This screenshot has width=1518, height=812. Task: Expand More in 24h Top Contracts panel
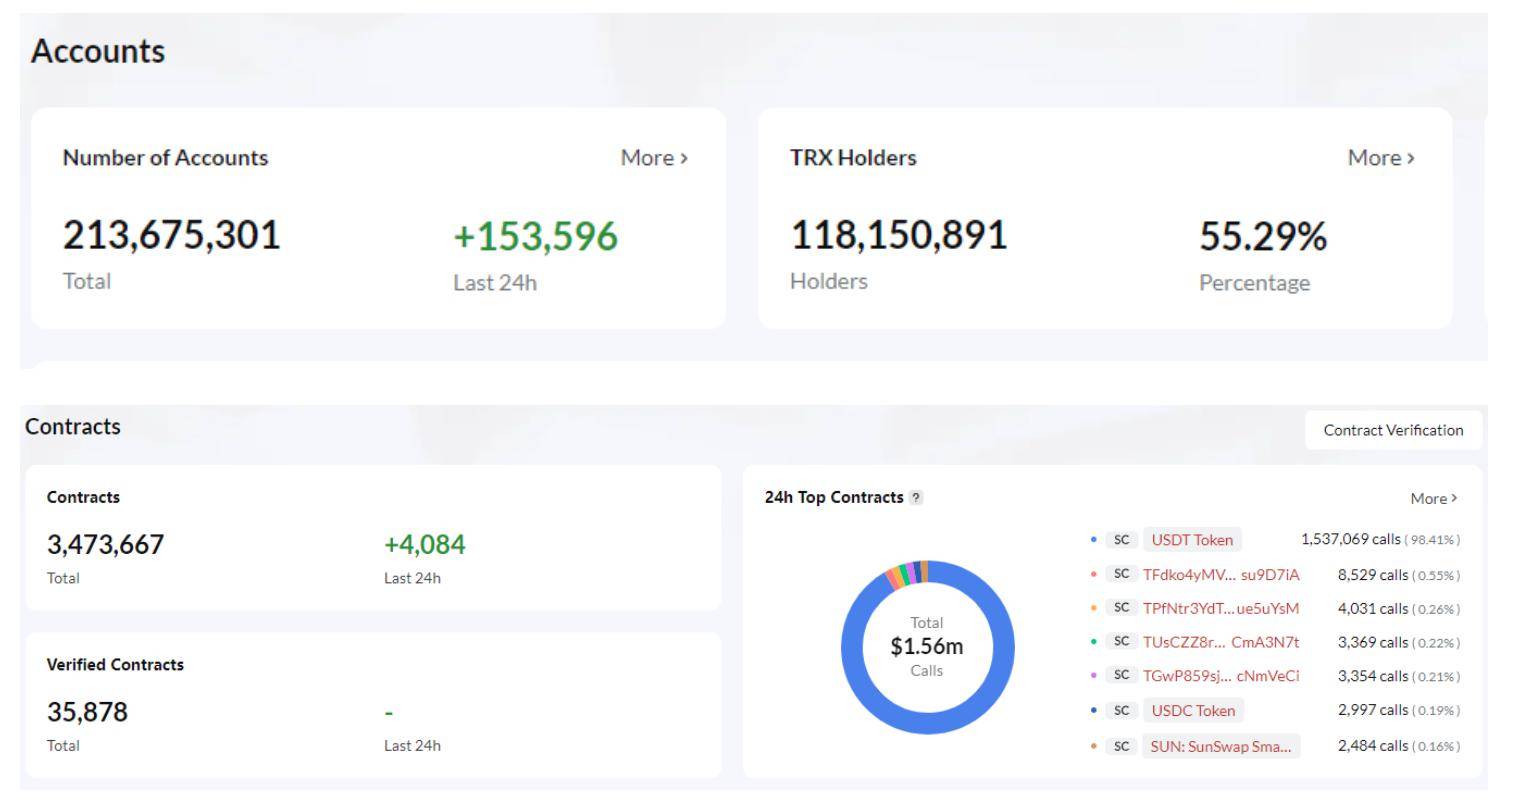point(1433,498)
